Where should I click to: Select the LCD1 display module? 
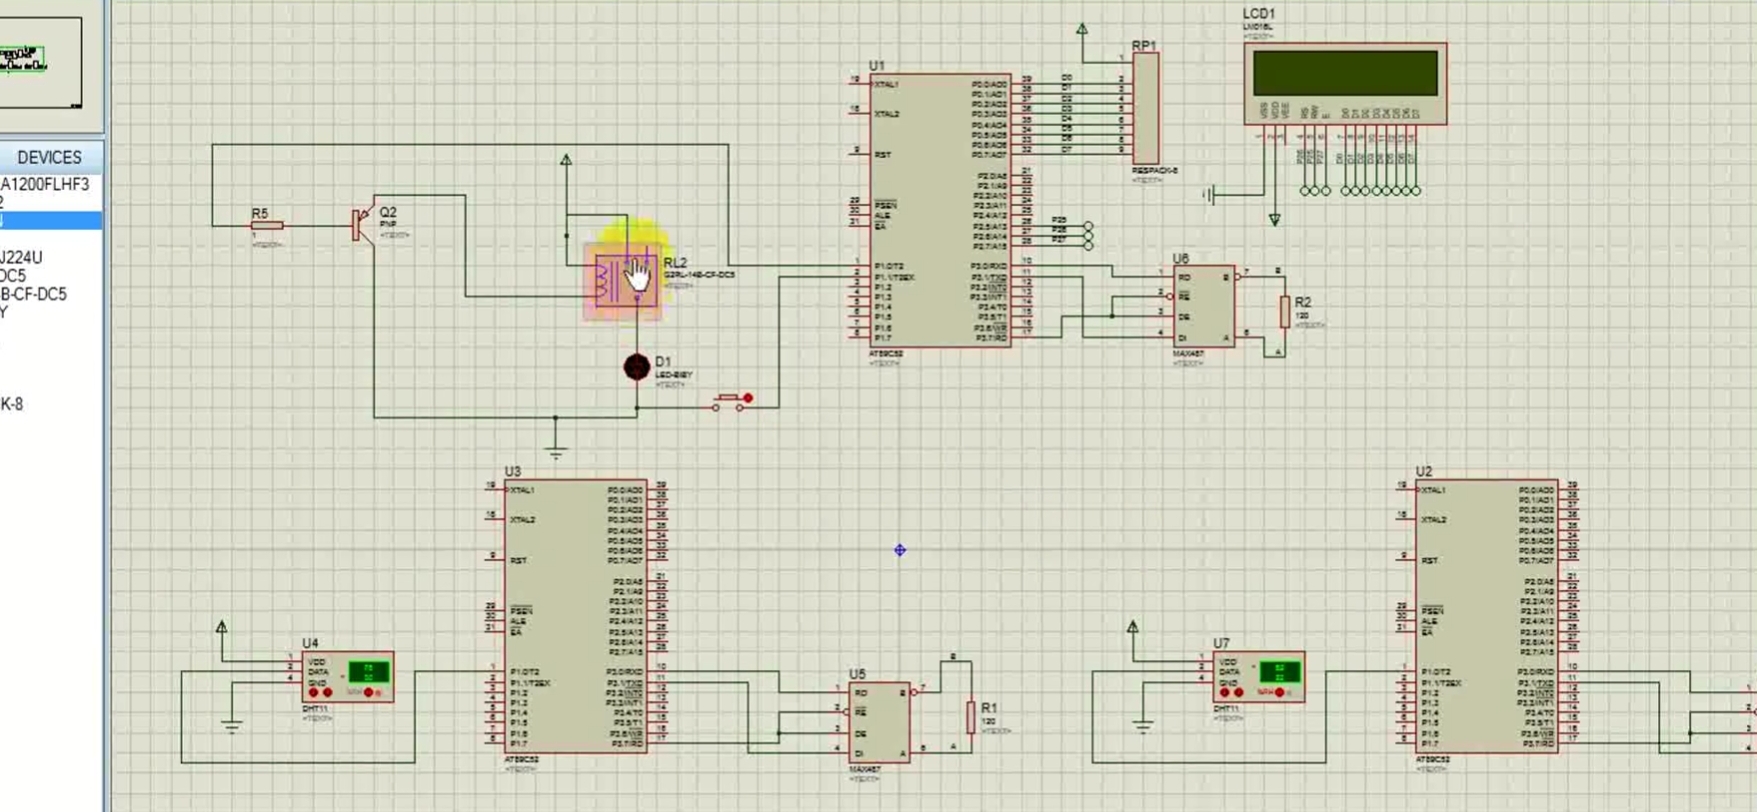[1345, 83]
